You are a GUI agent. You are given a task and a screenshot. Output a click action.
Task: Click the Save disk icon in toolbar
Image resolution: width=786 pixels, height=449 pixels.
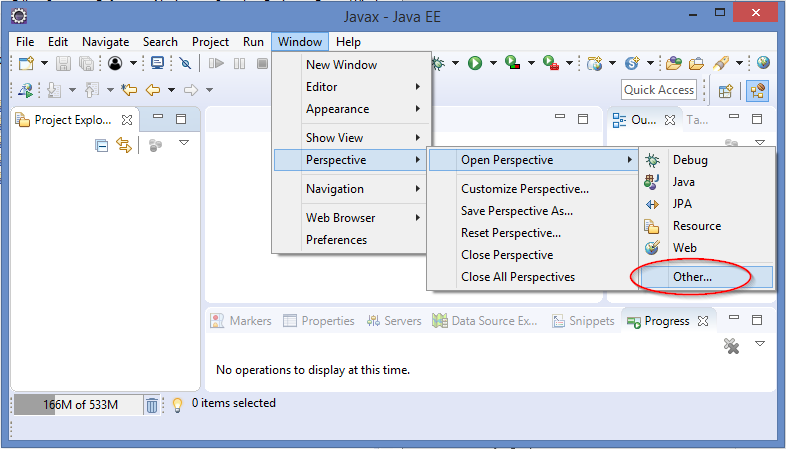[63, 63]
